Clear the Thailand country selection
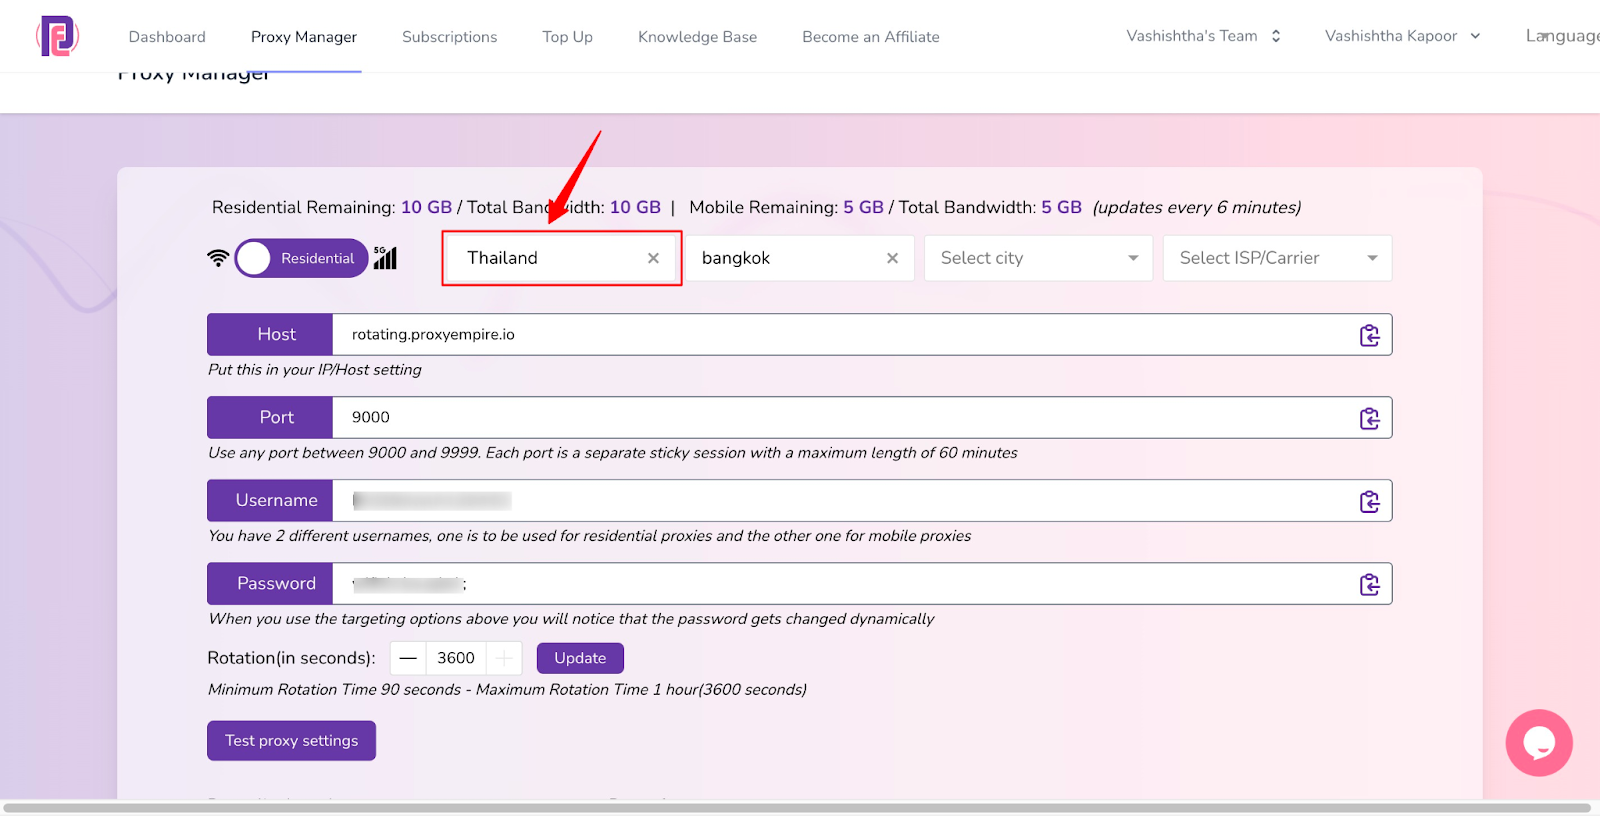This screenshot has height=816, width=1600. tap(653, 258)
